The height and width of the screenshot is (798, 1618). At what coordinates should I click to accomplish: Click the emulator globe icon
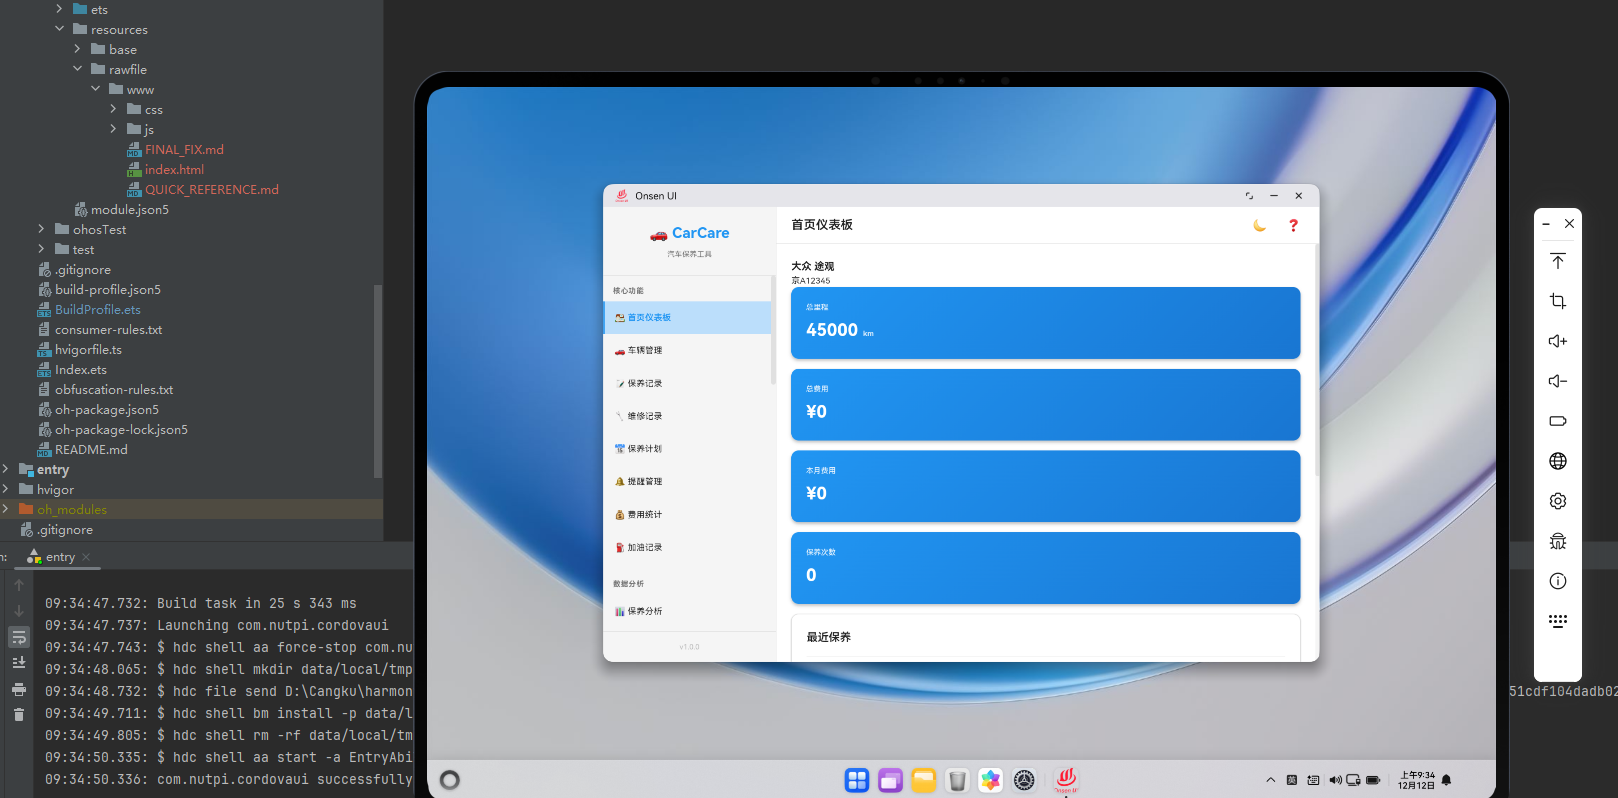1558,461
